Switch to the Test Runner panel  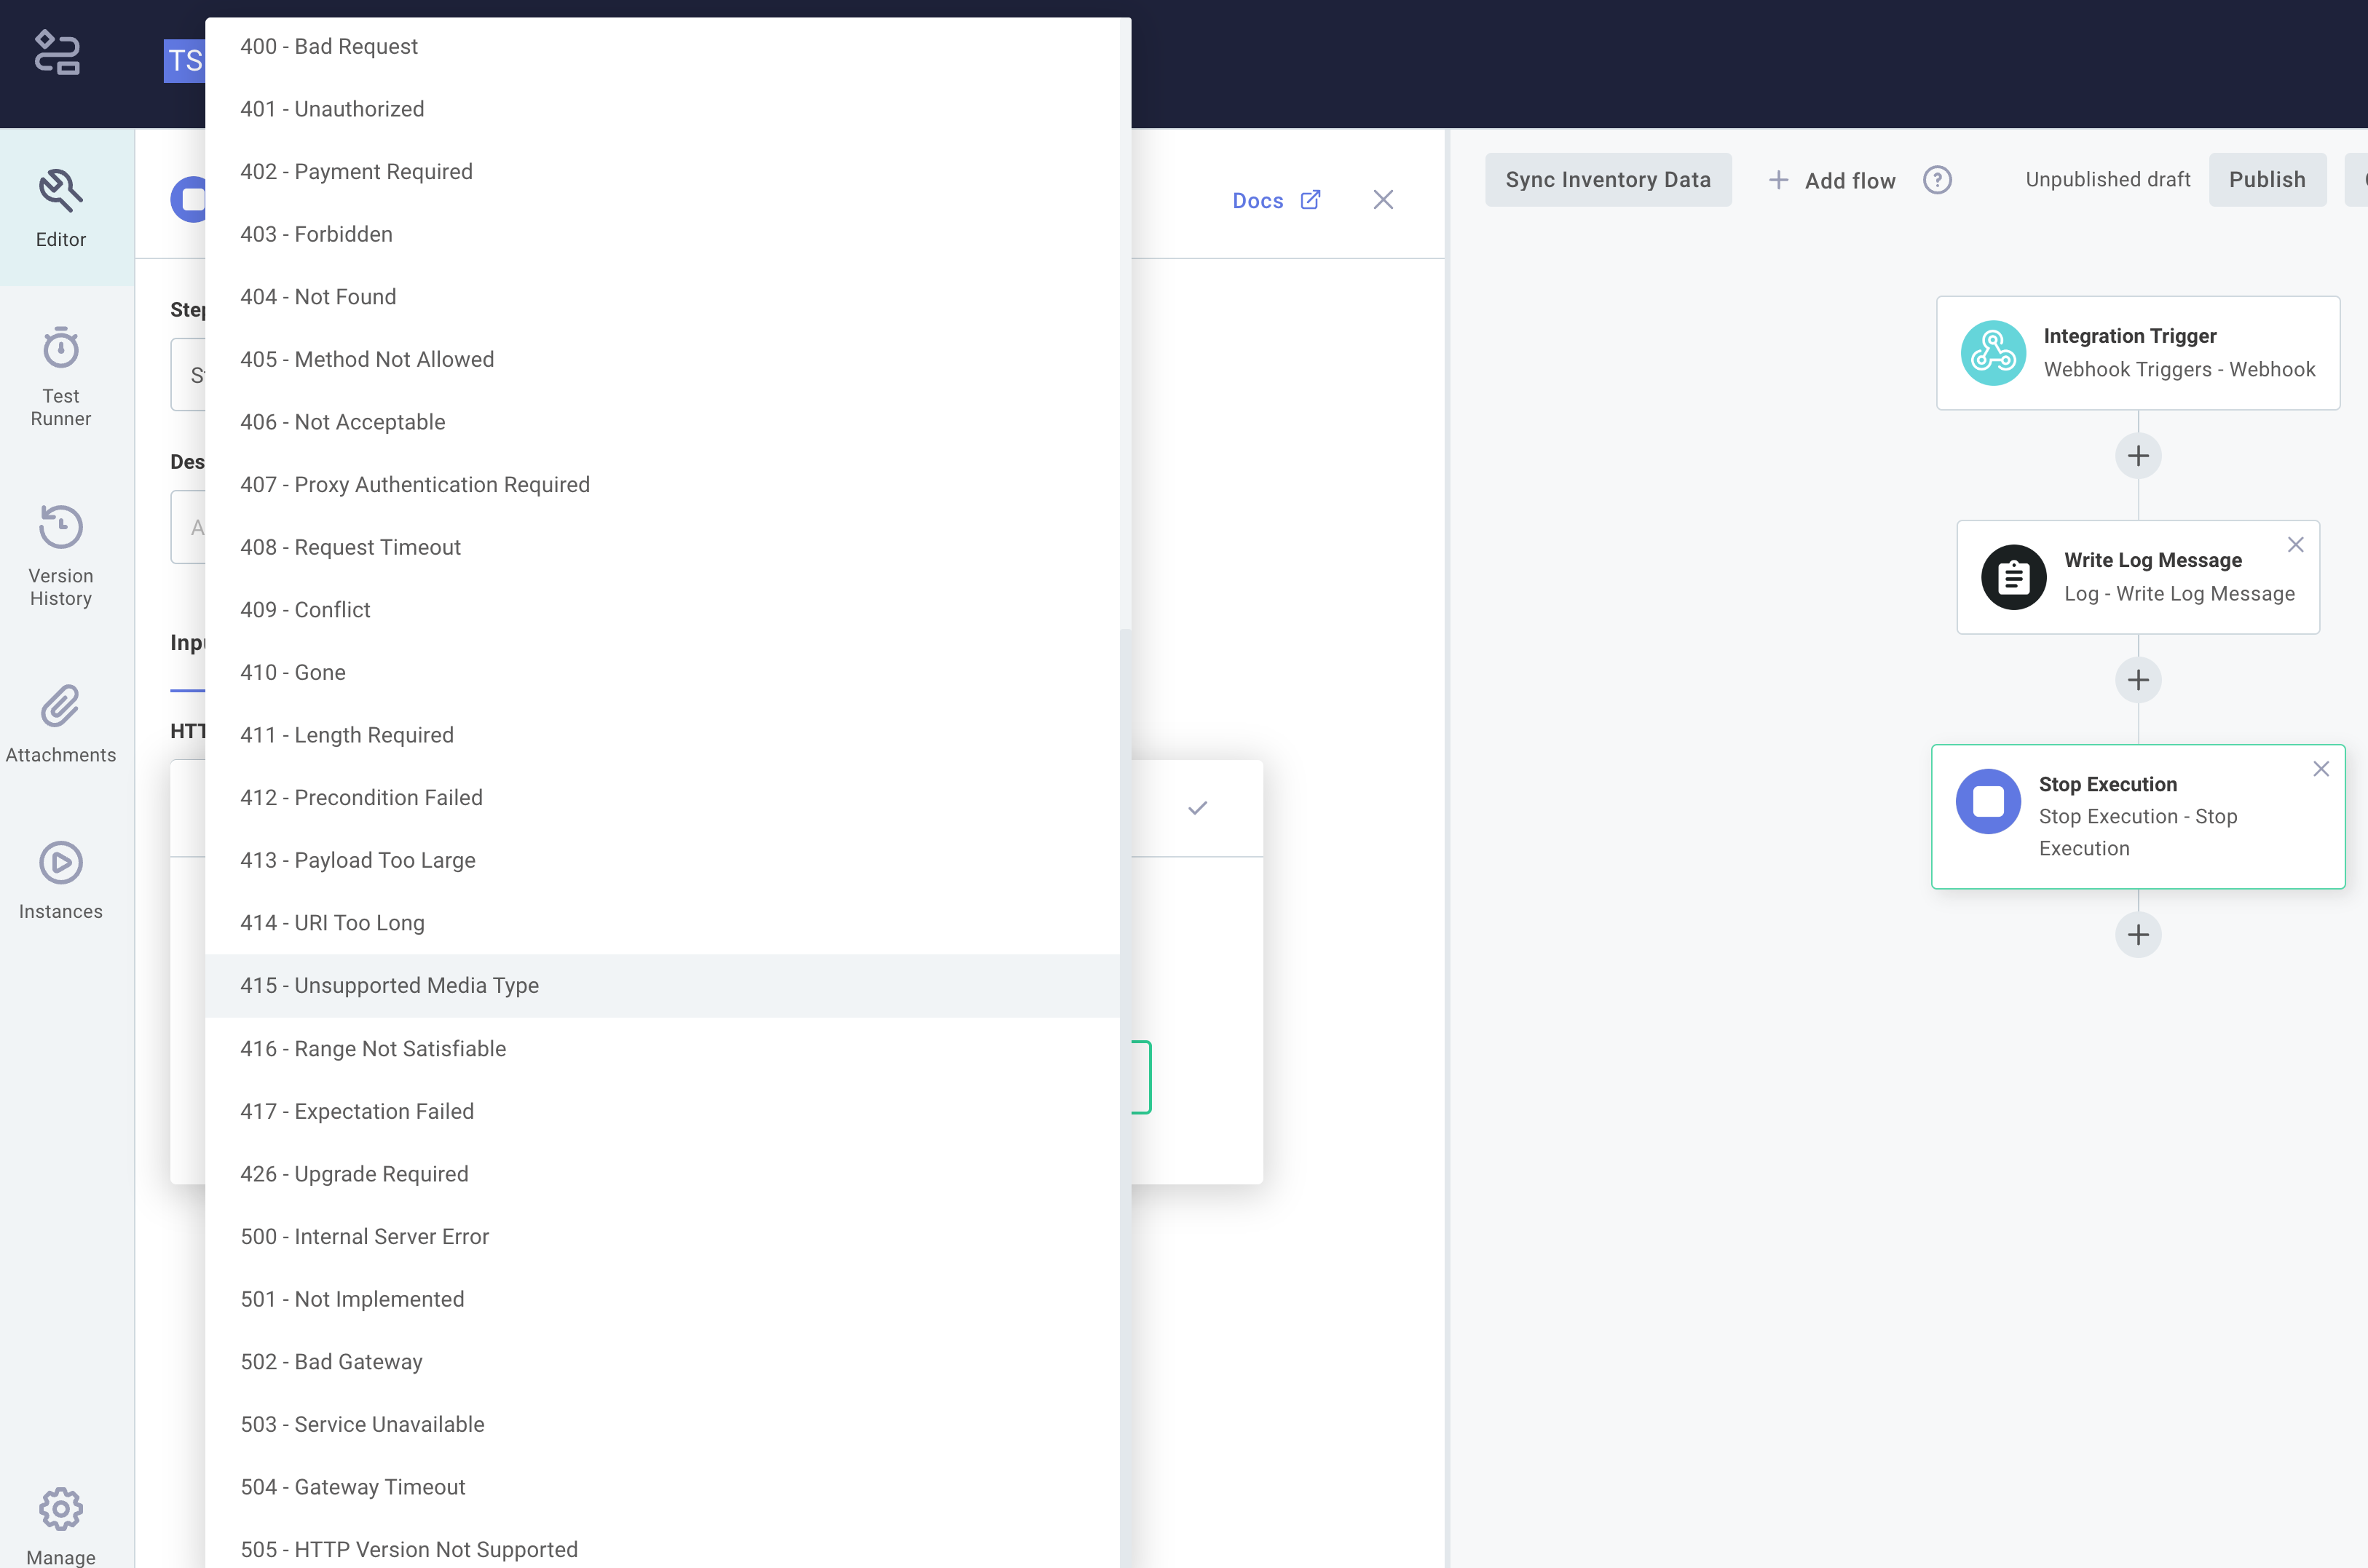(60, 376)
